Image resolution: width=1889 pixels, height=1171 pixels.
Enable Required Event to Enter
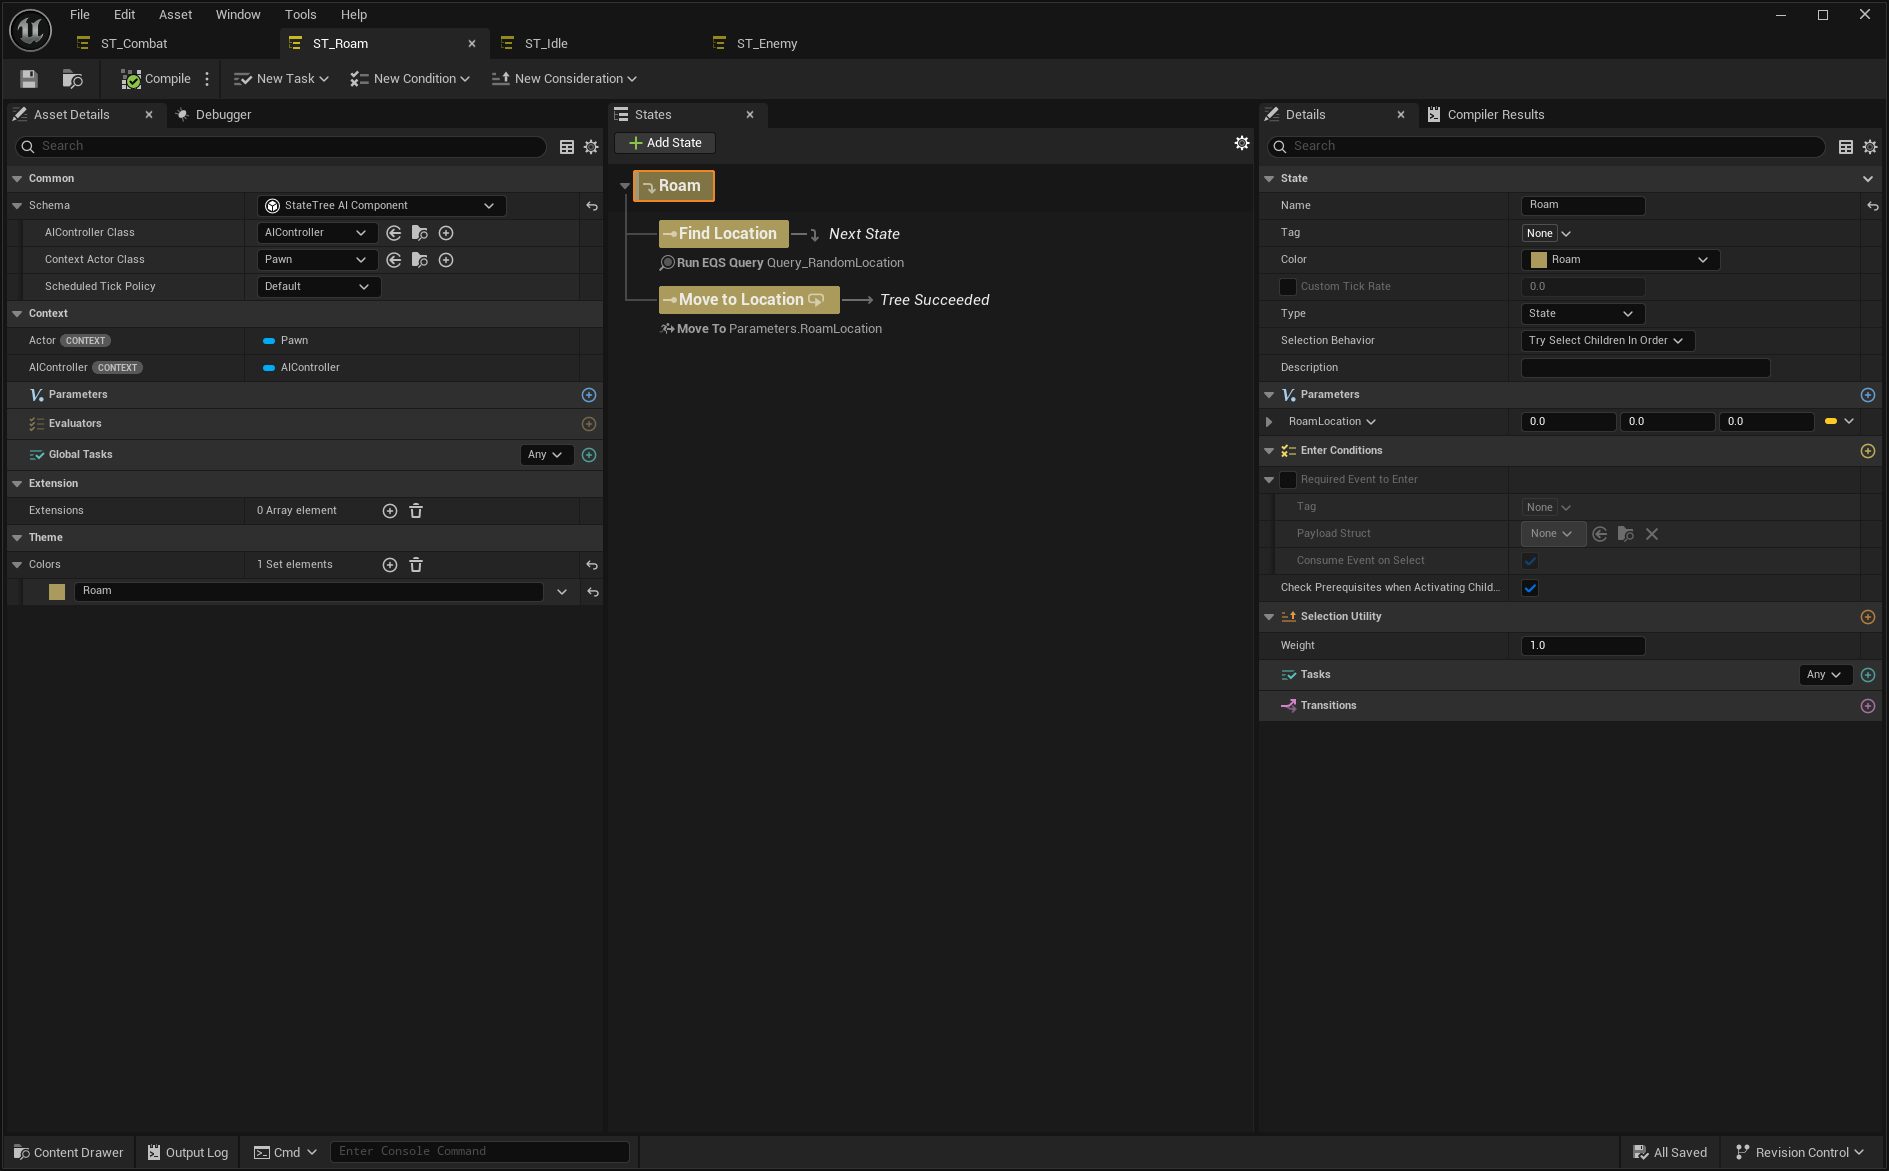point(1288,480)
